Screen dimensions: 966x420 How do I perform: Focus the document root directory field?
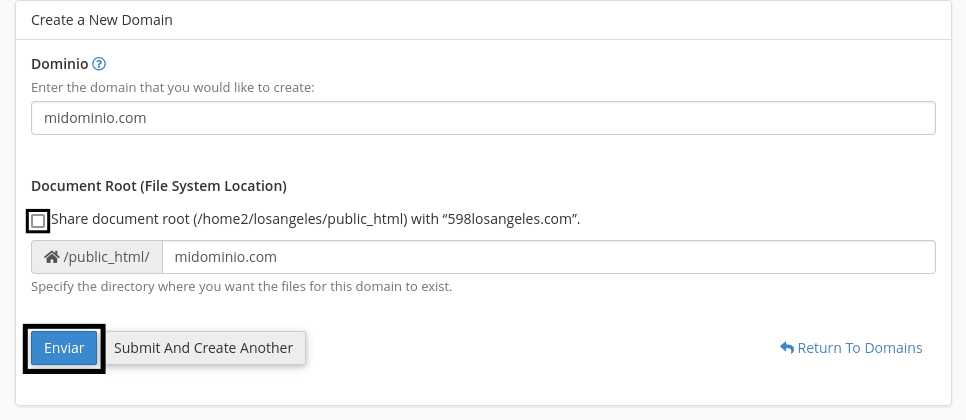pyautogui.click(x=548, y=257)
